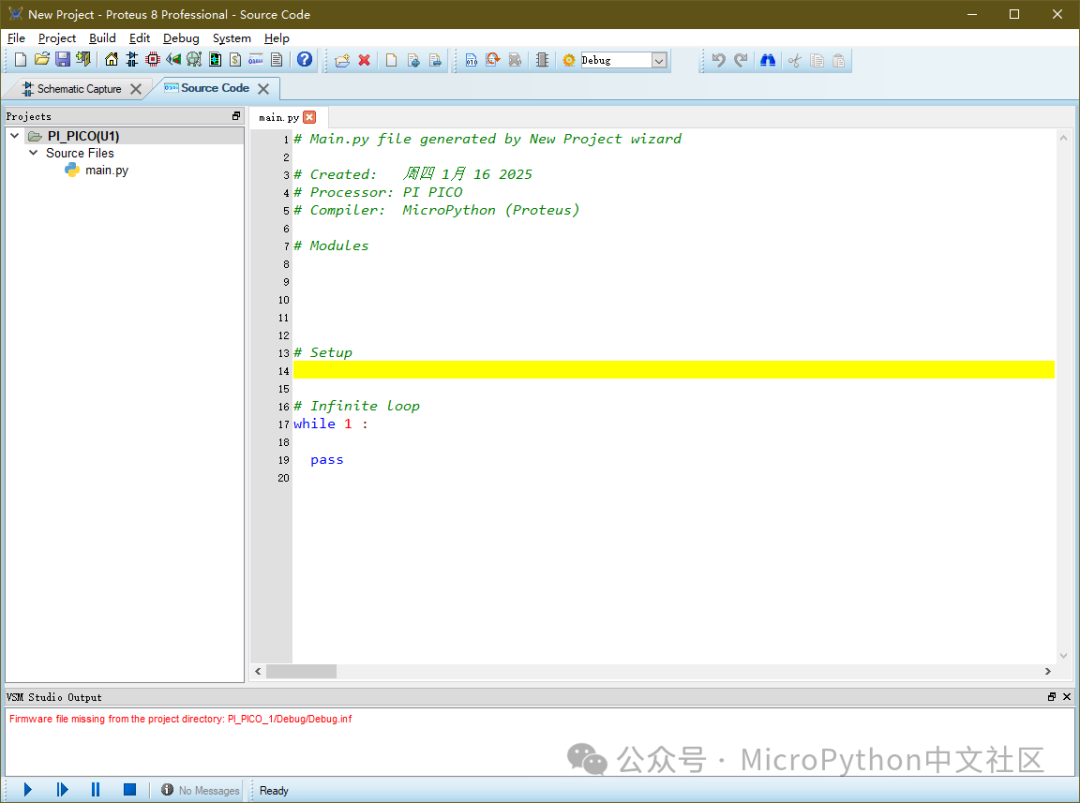1080x803 pixels.
Task: Click the Schematic Capture toolbar icon
Action: pos(132,60)
